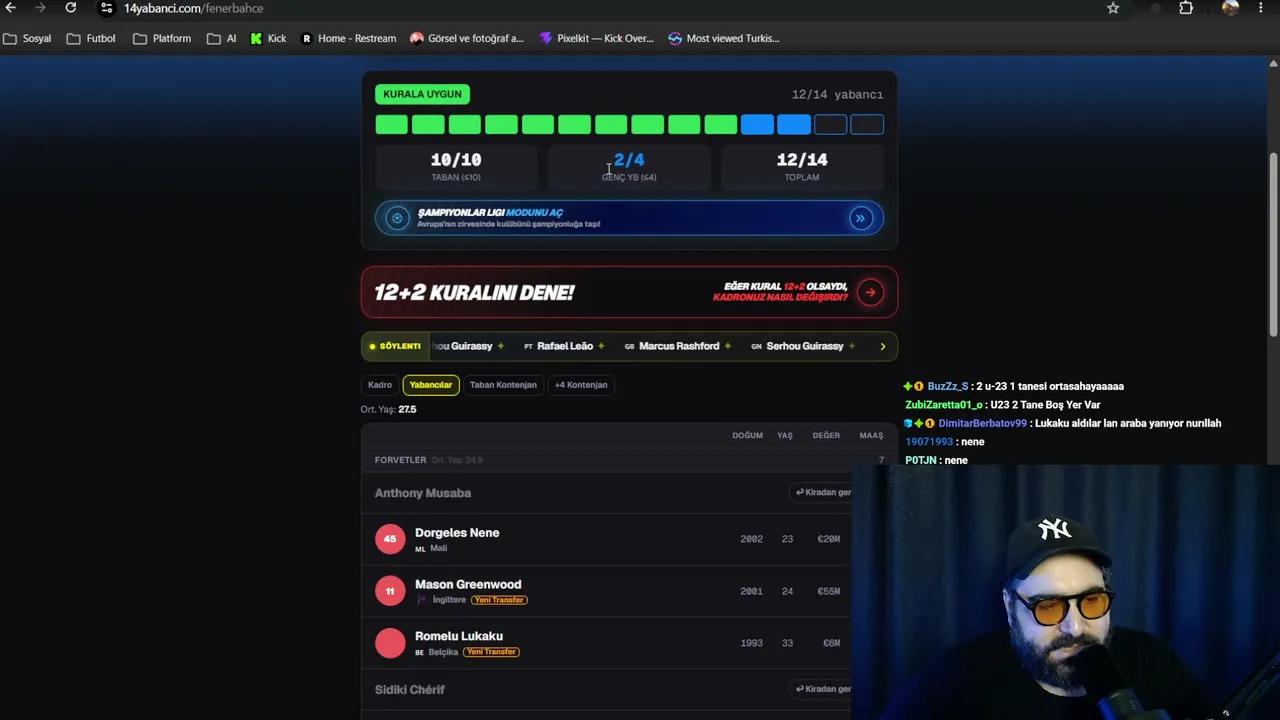Click the double-chevron on Şampiyonlar Ligi banner

click(861, 218)
